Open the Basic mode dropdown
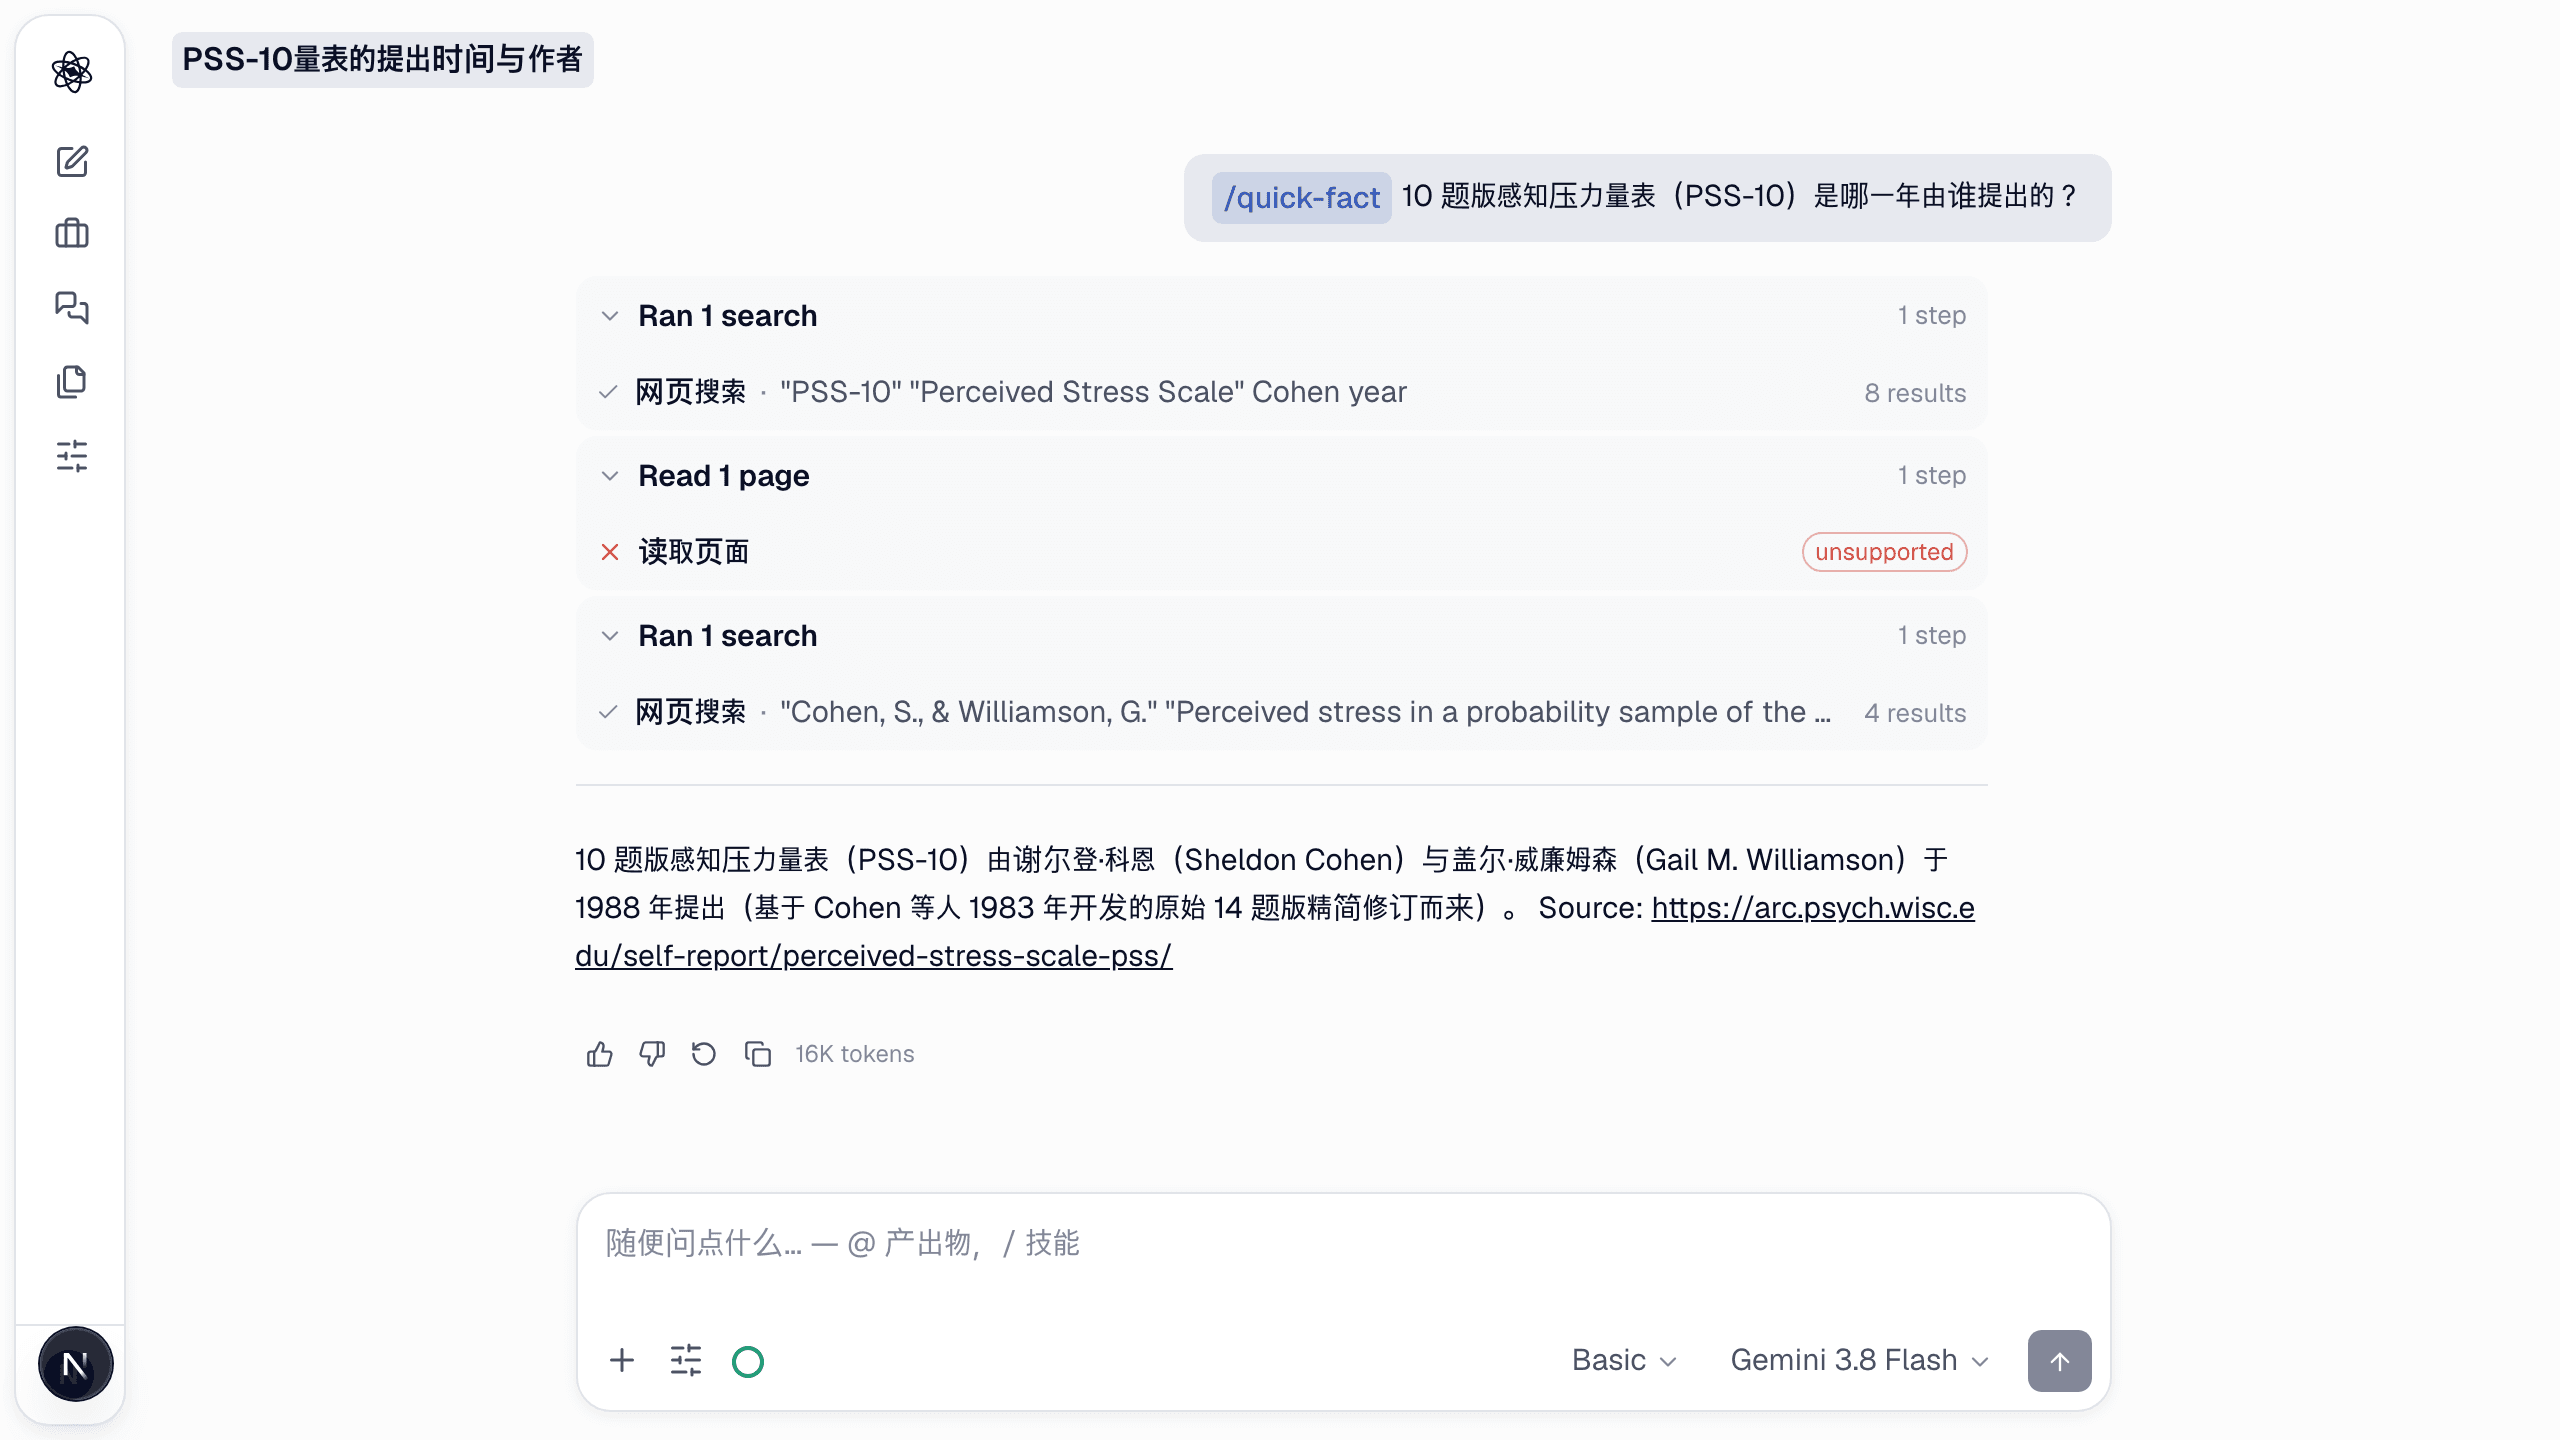The height and width of the screenshot is (1440, 2560). 1624,1360
